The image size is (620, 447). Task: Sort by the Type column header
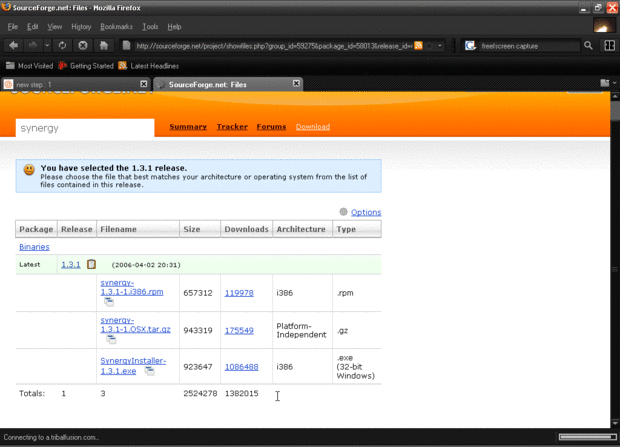pos(357,229)
